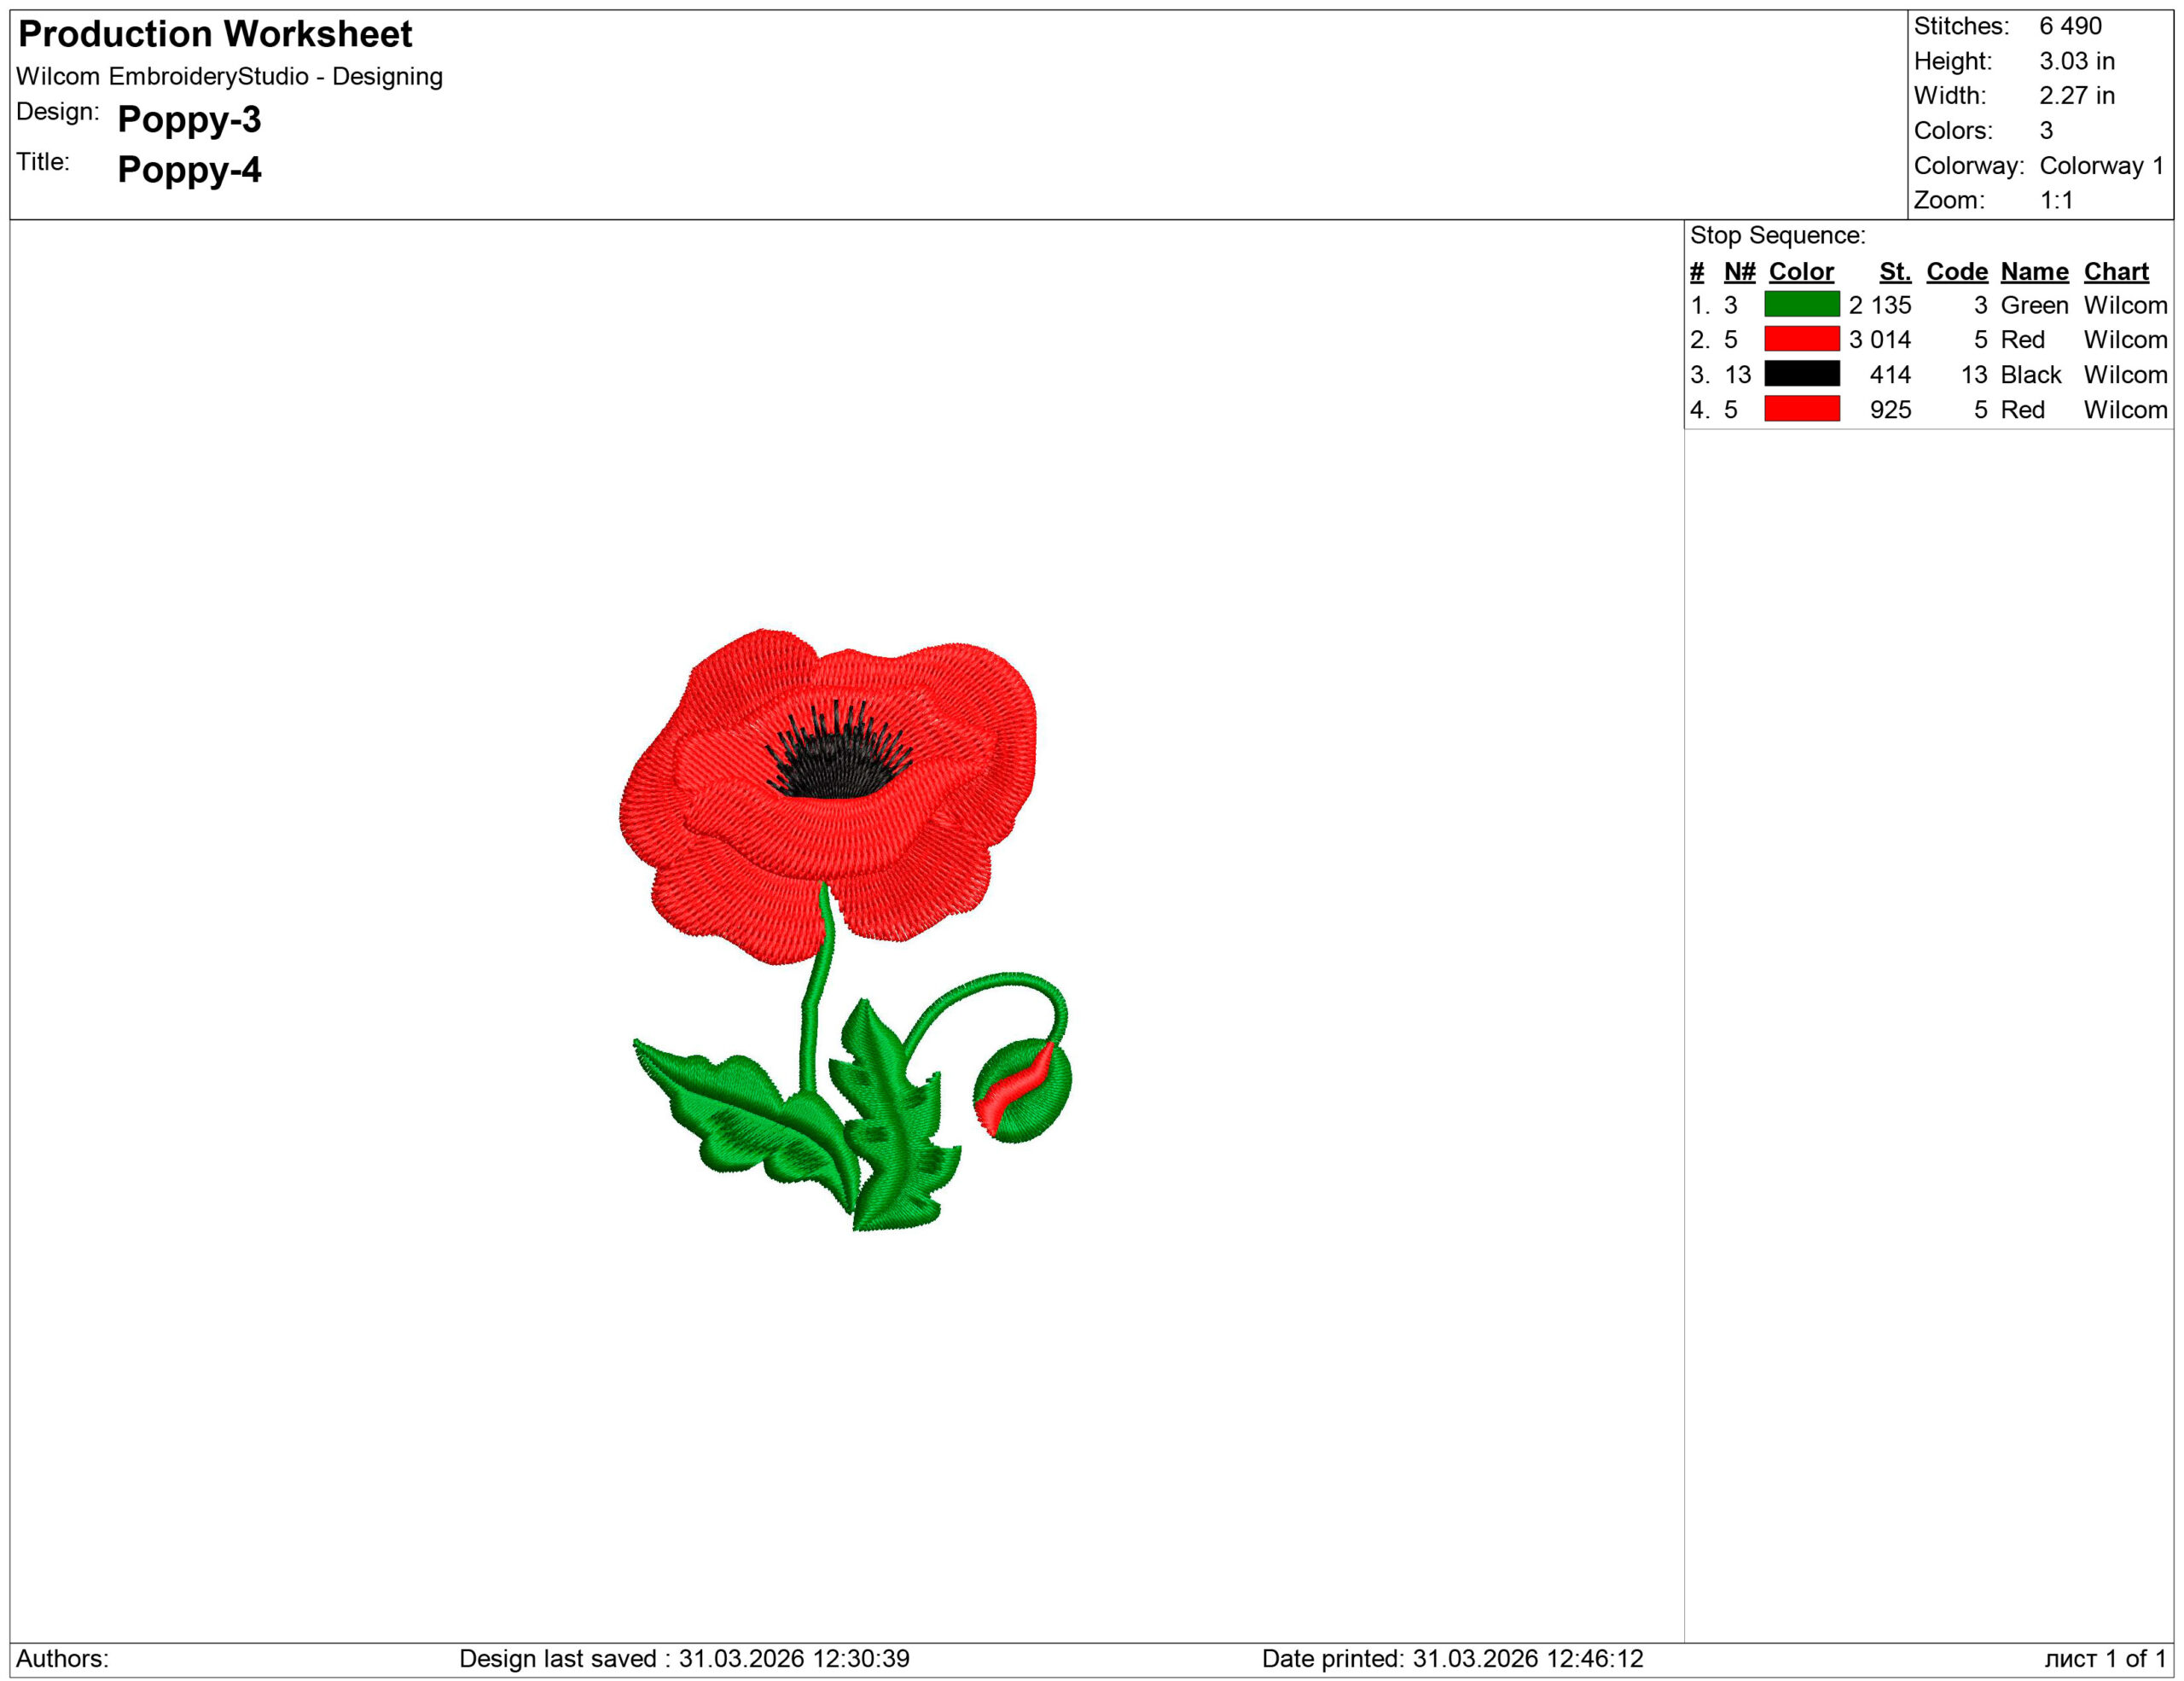This screenshot has height=1681, width=2184.
Task: Click the Name column header
Action: pyautogui.click(x=2033, y=271)
